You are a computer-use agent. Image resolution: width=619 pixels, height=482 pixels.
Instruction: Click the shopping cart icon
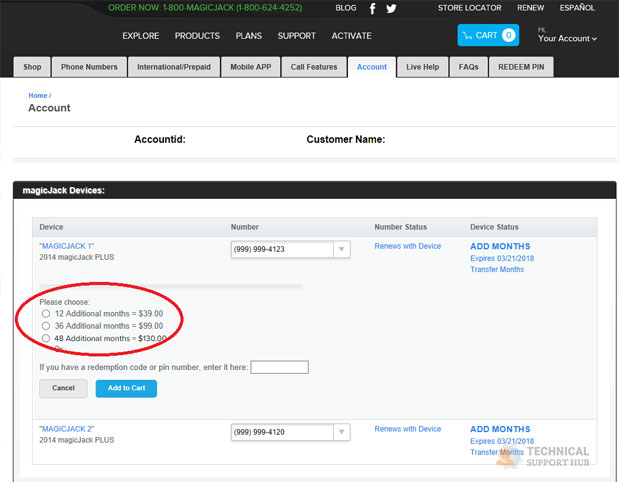467,36
